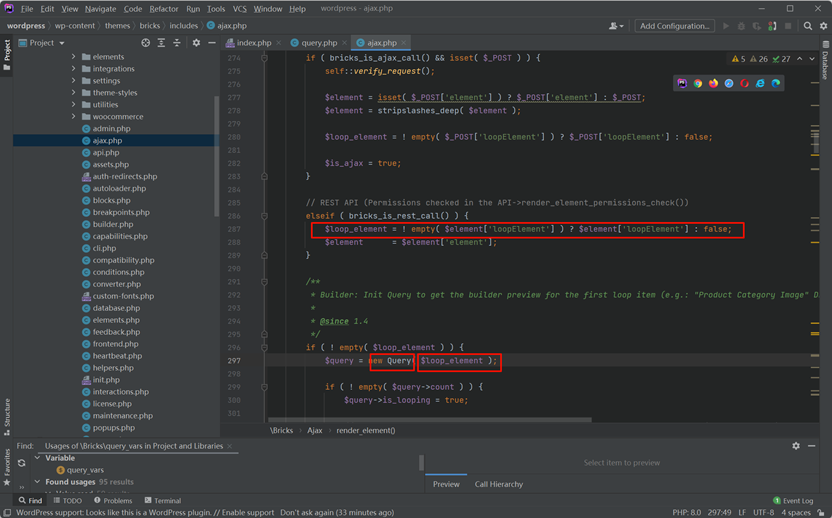The width and height of the screenshot is (832, 518).
Task: Switch to the index.php editor tab
Action: [253, 42]
